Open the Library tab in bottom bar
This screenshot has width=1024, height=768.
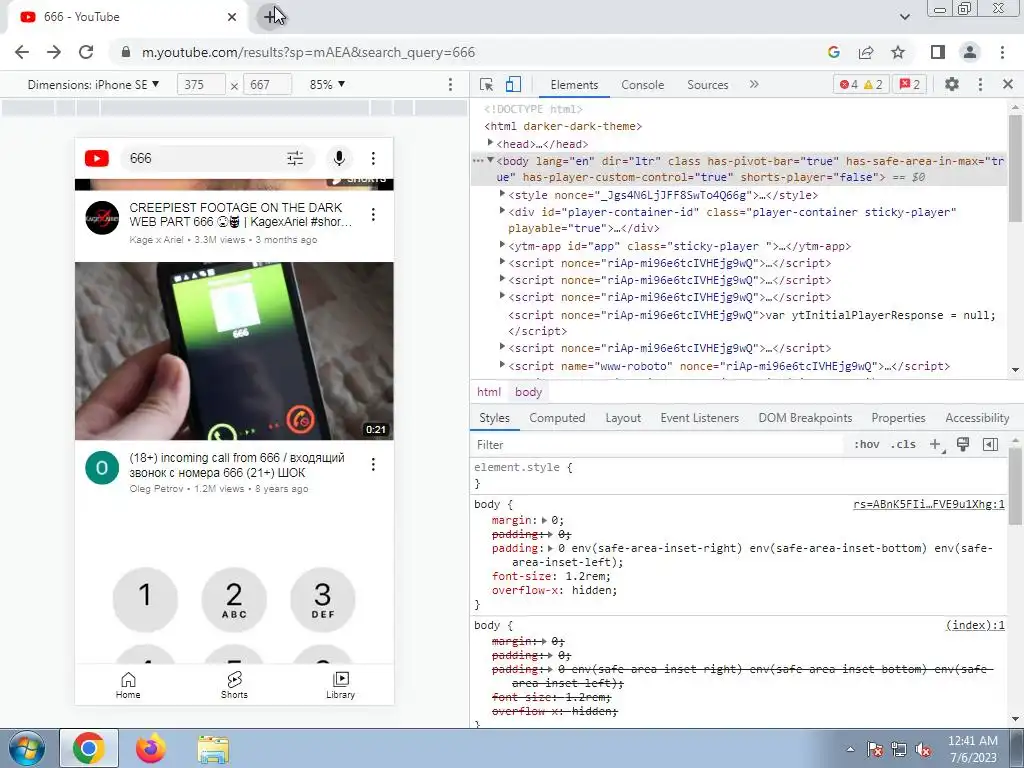click(340, 685)
